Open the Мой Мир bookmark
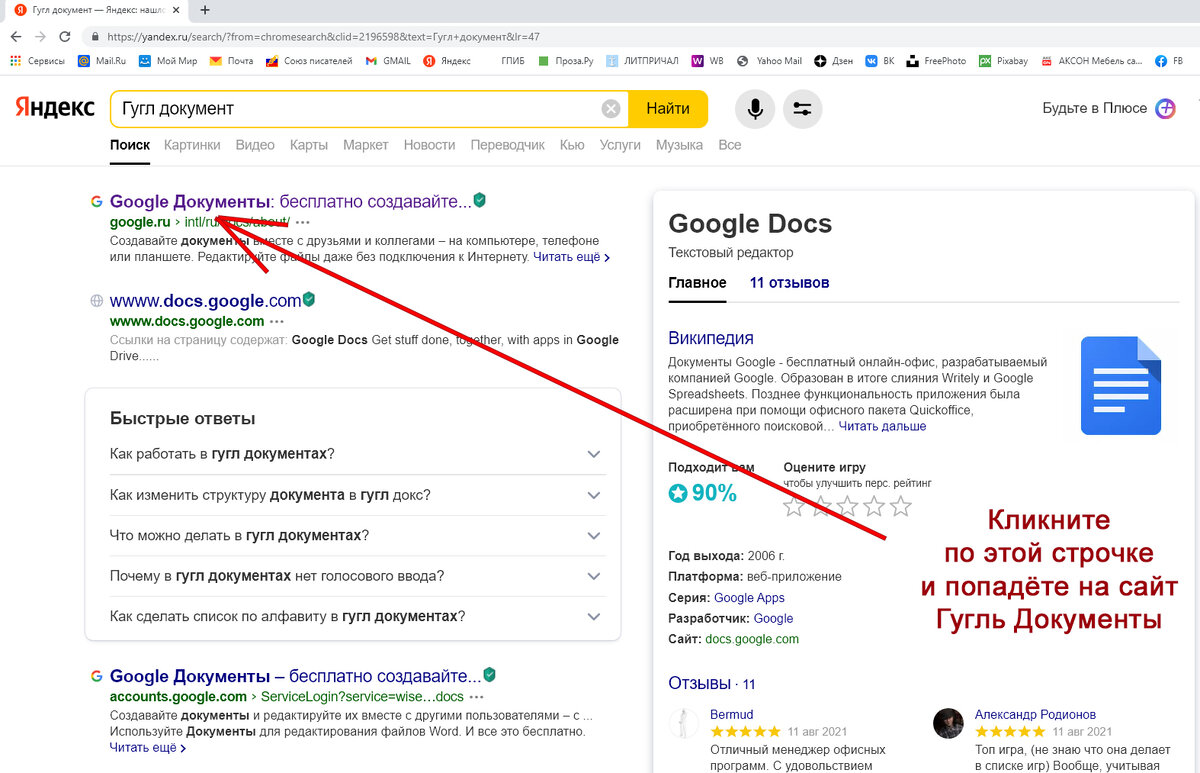Viewport: 1200px width, 773px height. tap(168, 61)
